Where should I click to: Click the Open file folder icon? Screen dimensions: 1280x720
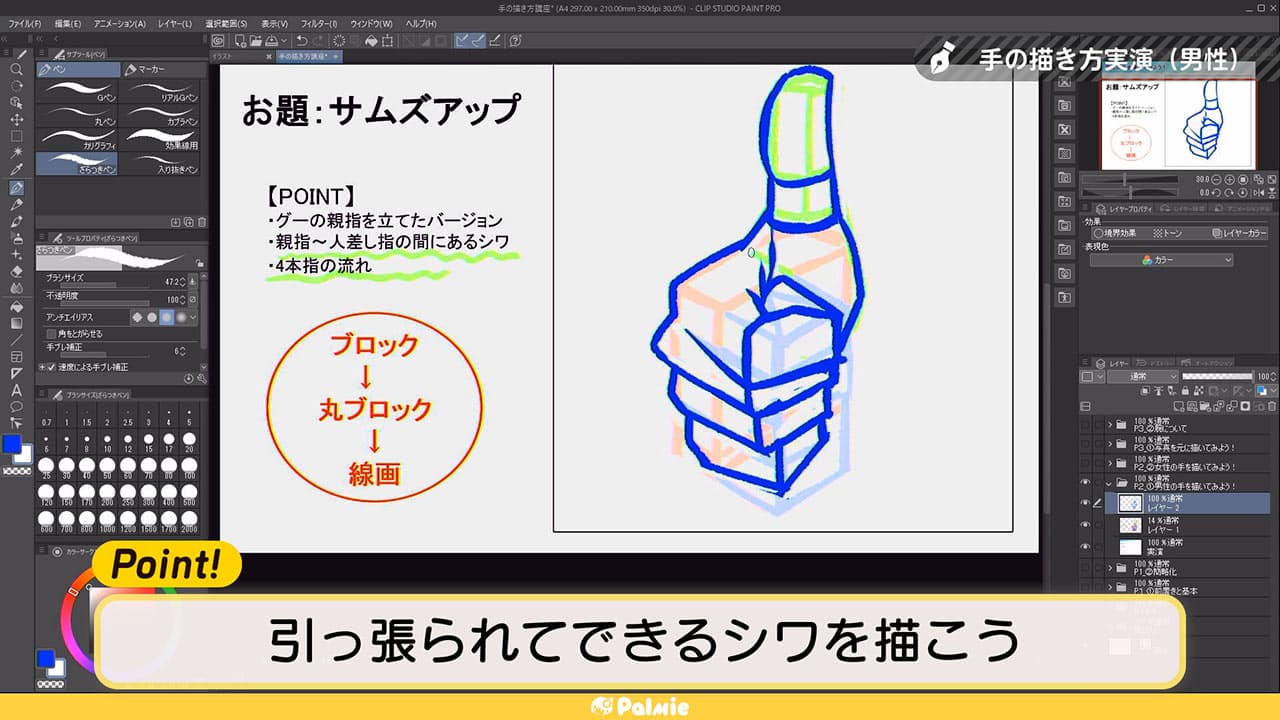coord(255,41)
